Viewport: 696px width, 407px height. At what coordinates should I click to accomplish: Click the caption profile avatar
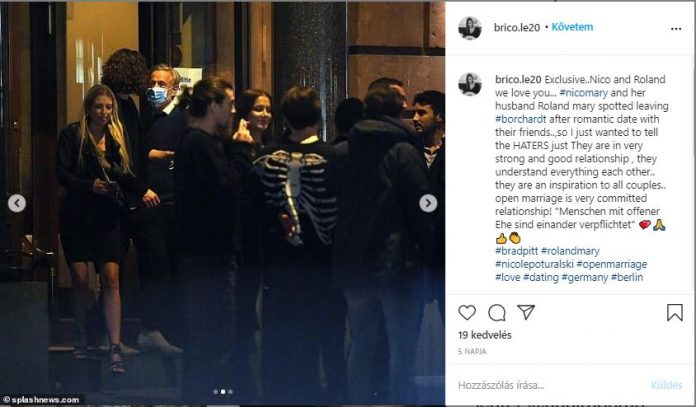tap(470, 84)
